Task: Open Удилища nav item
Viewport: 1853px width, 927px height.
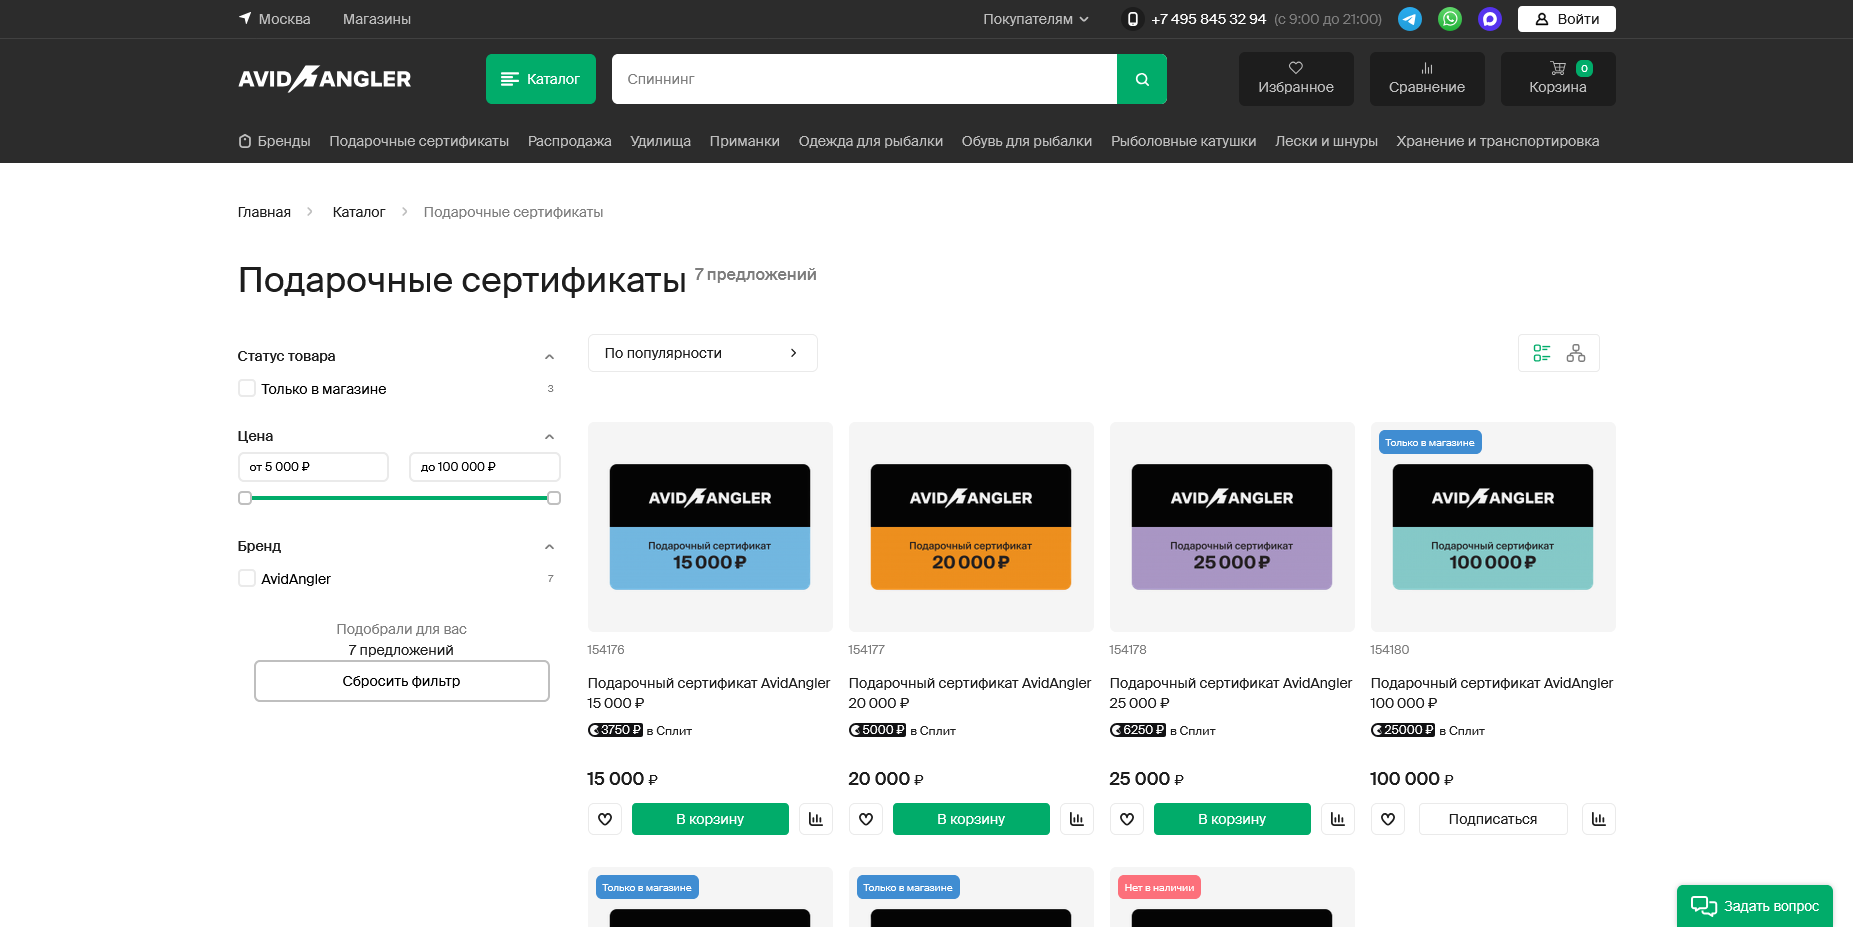Action: click(x=660, y=141)
